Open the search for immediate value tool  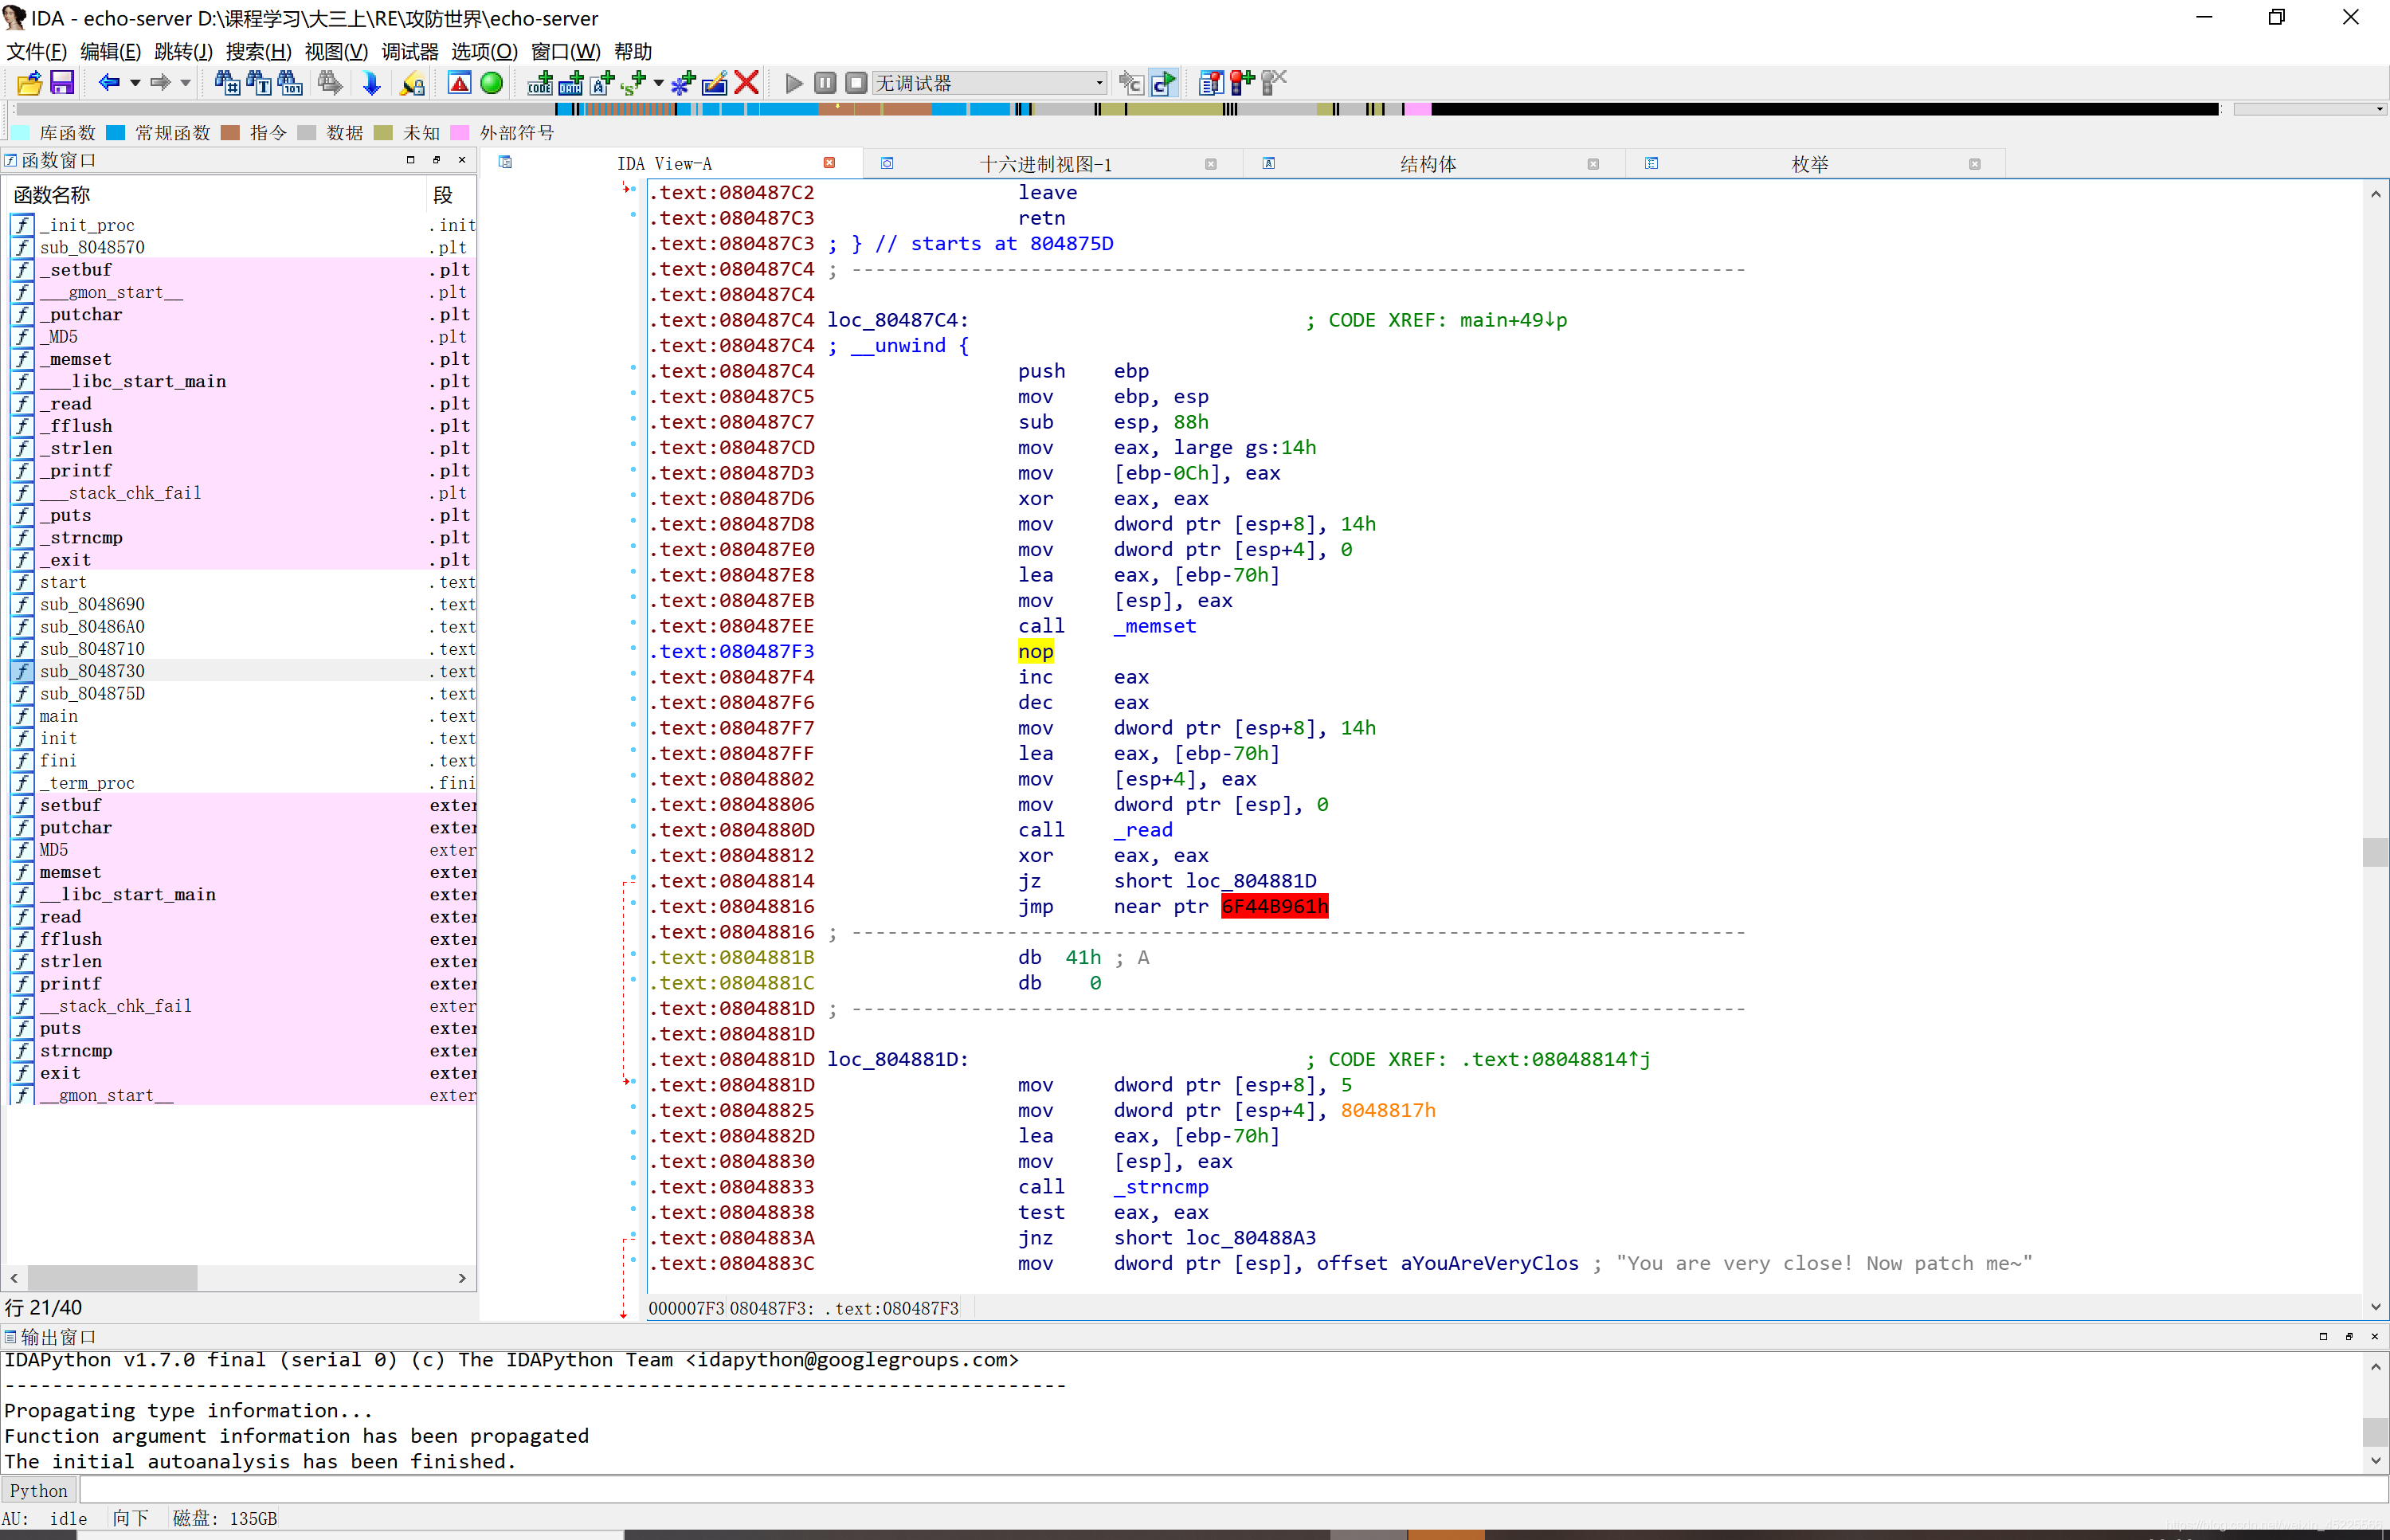click(227, 83)
